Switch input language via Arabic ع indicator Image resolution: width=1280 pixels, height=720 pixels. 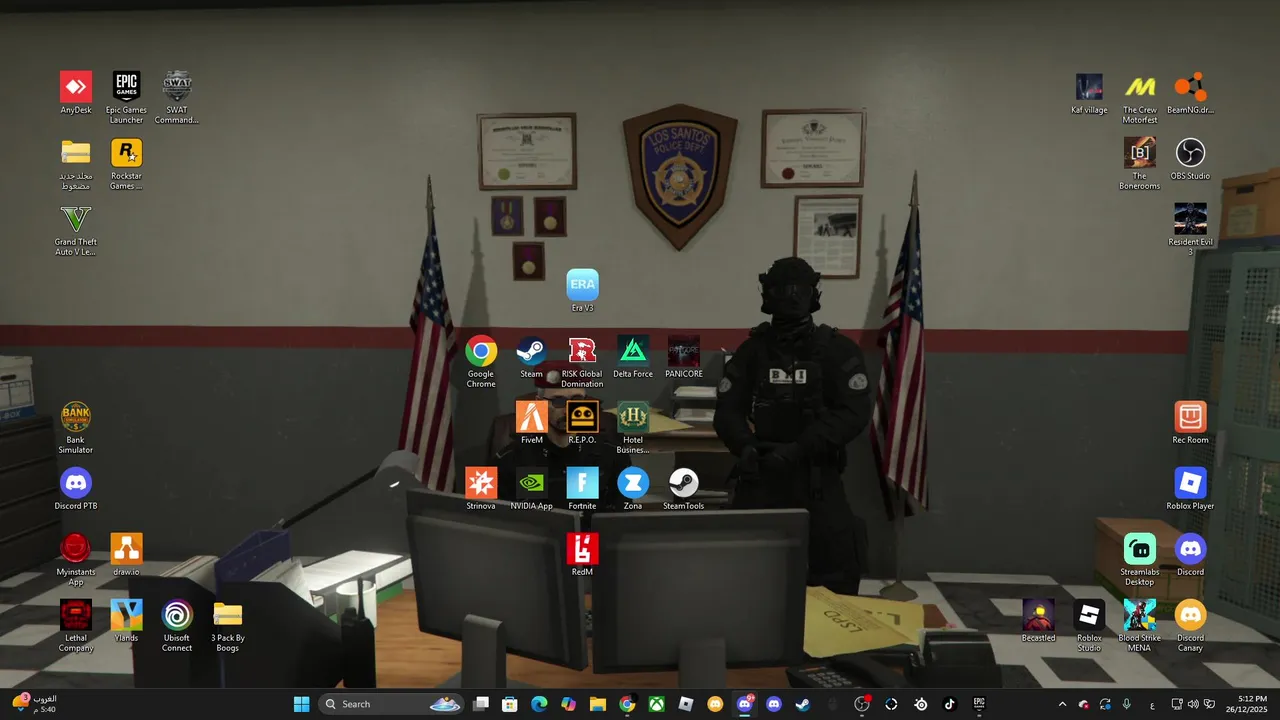click(x=1152, y=705)
